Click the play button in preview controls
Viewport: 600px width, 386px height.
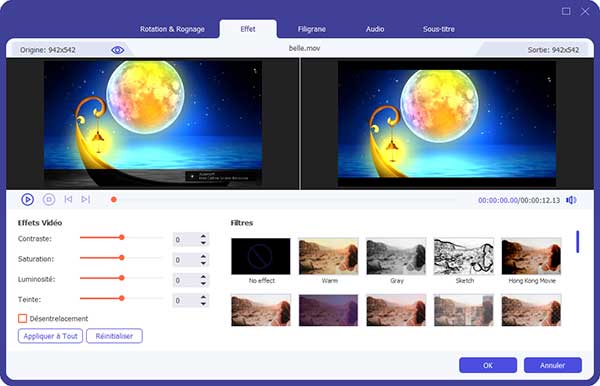click(x=28, y=200)
